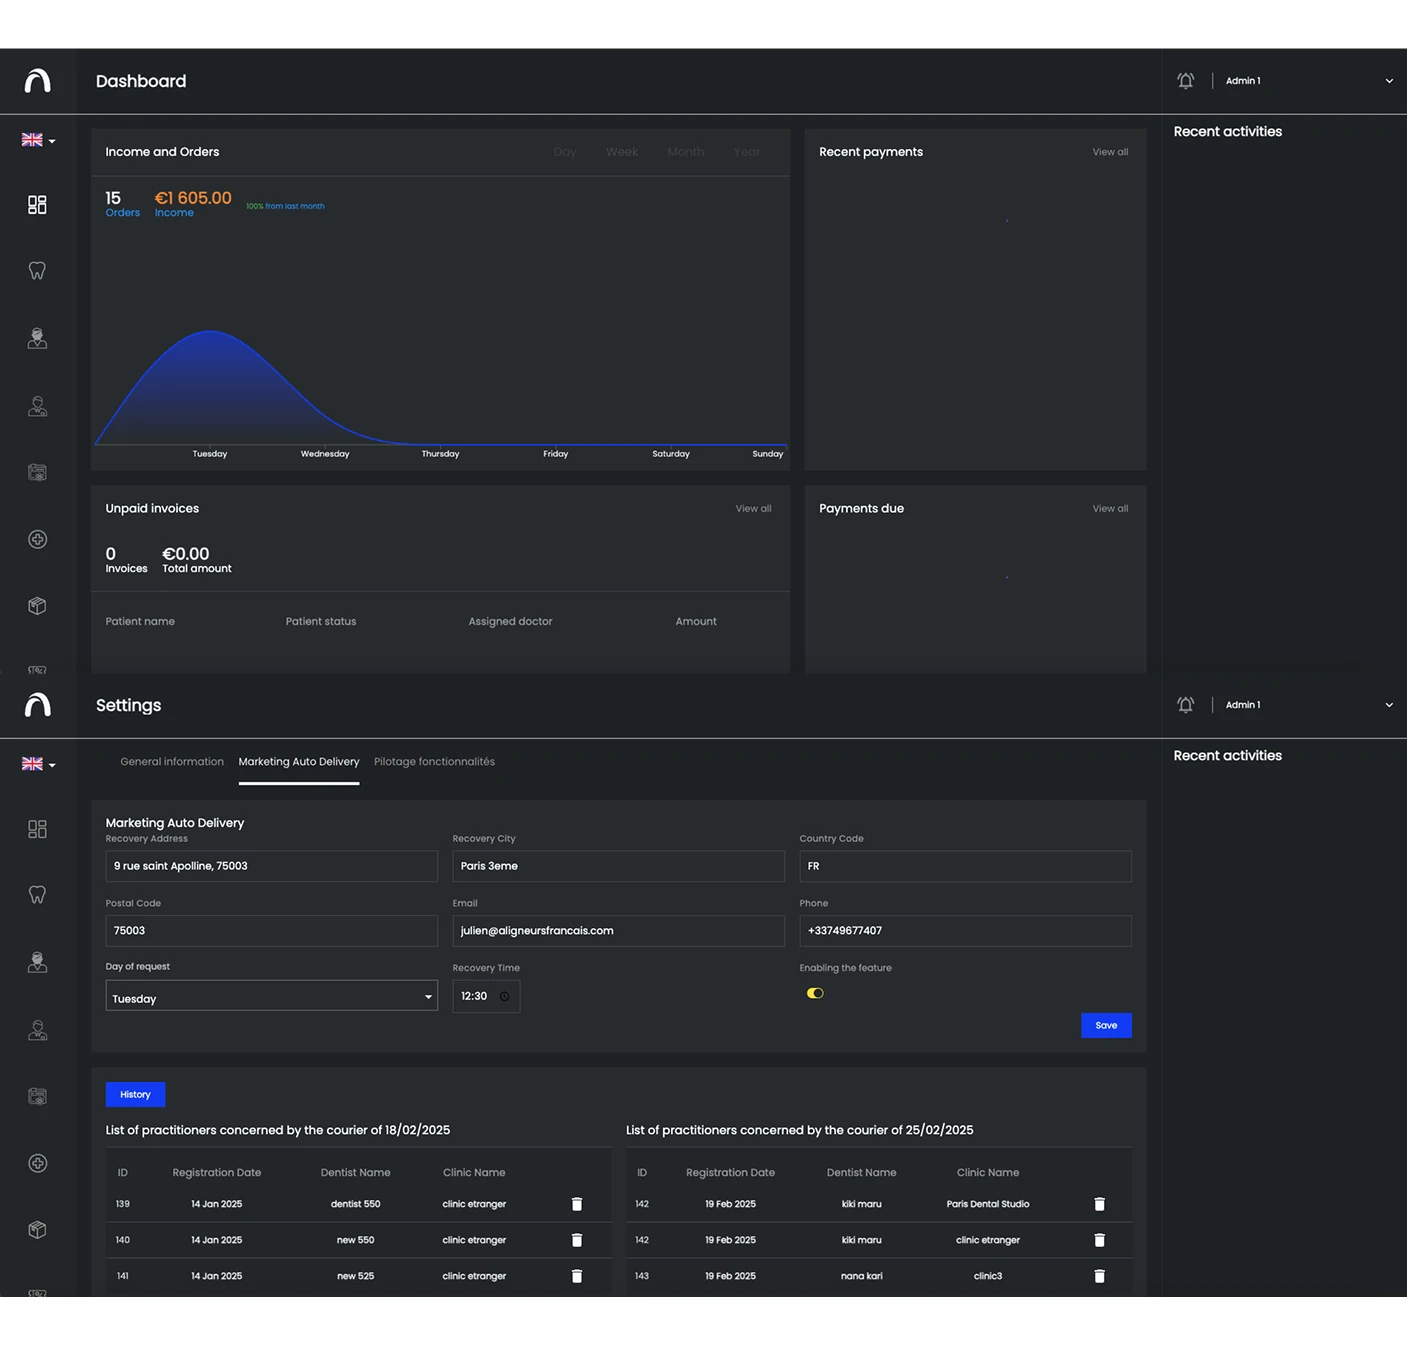Viewport: 1407px width, 1347px height.
Task: Toggle the Enabling the feature switch
Action: pos(815,993)
